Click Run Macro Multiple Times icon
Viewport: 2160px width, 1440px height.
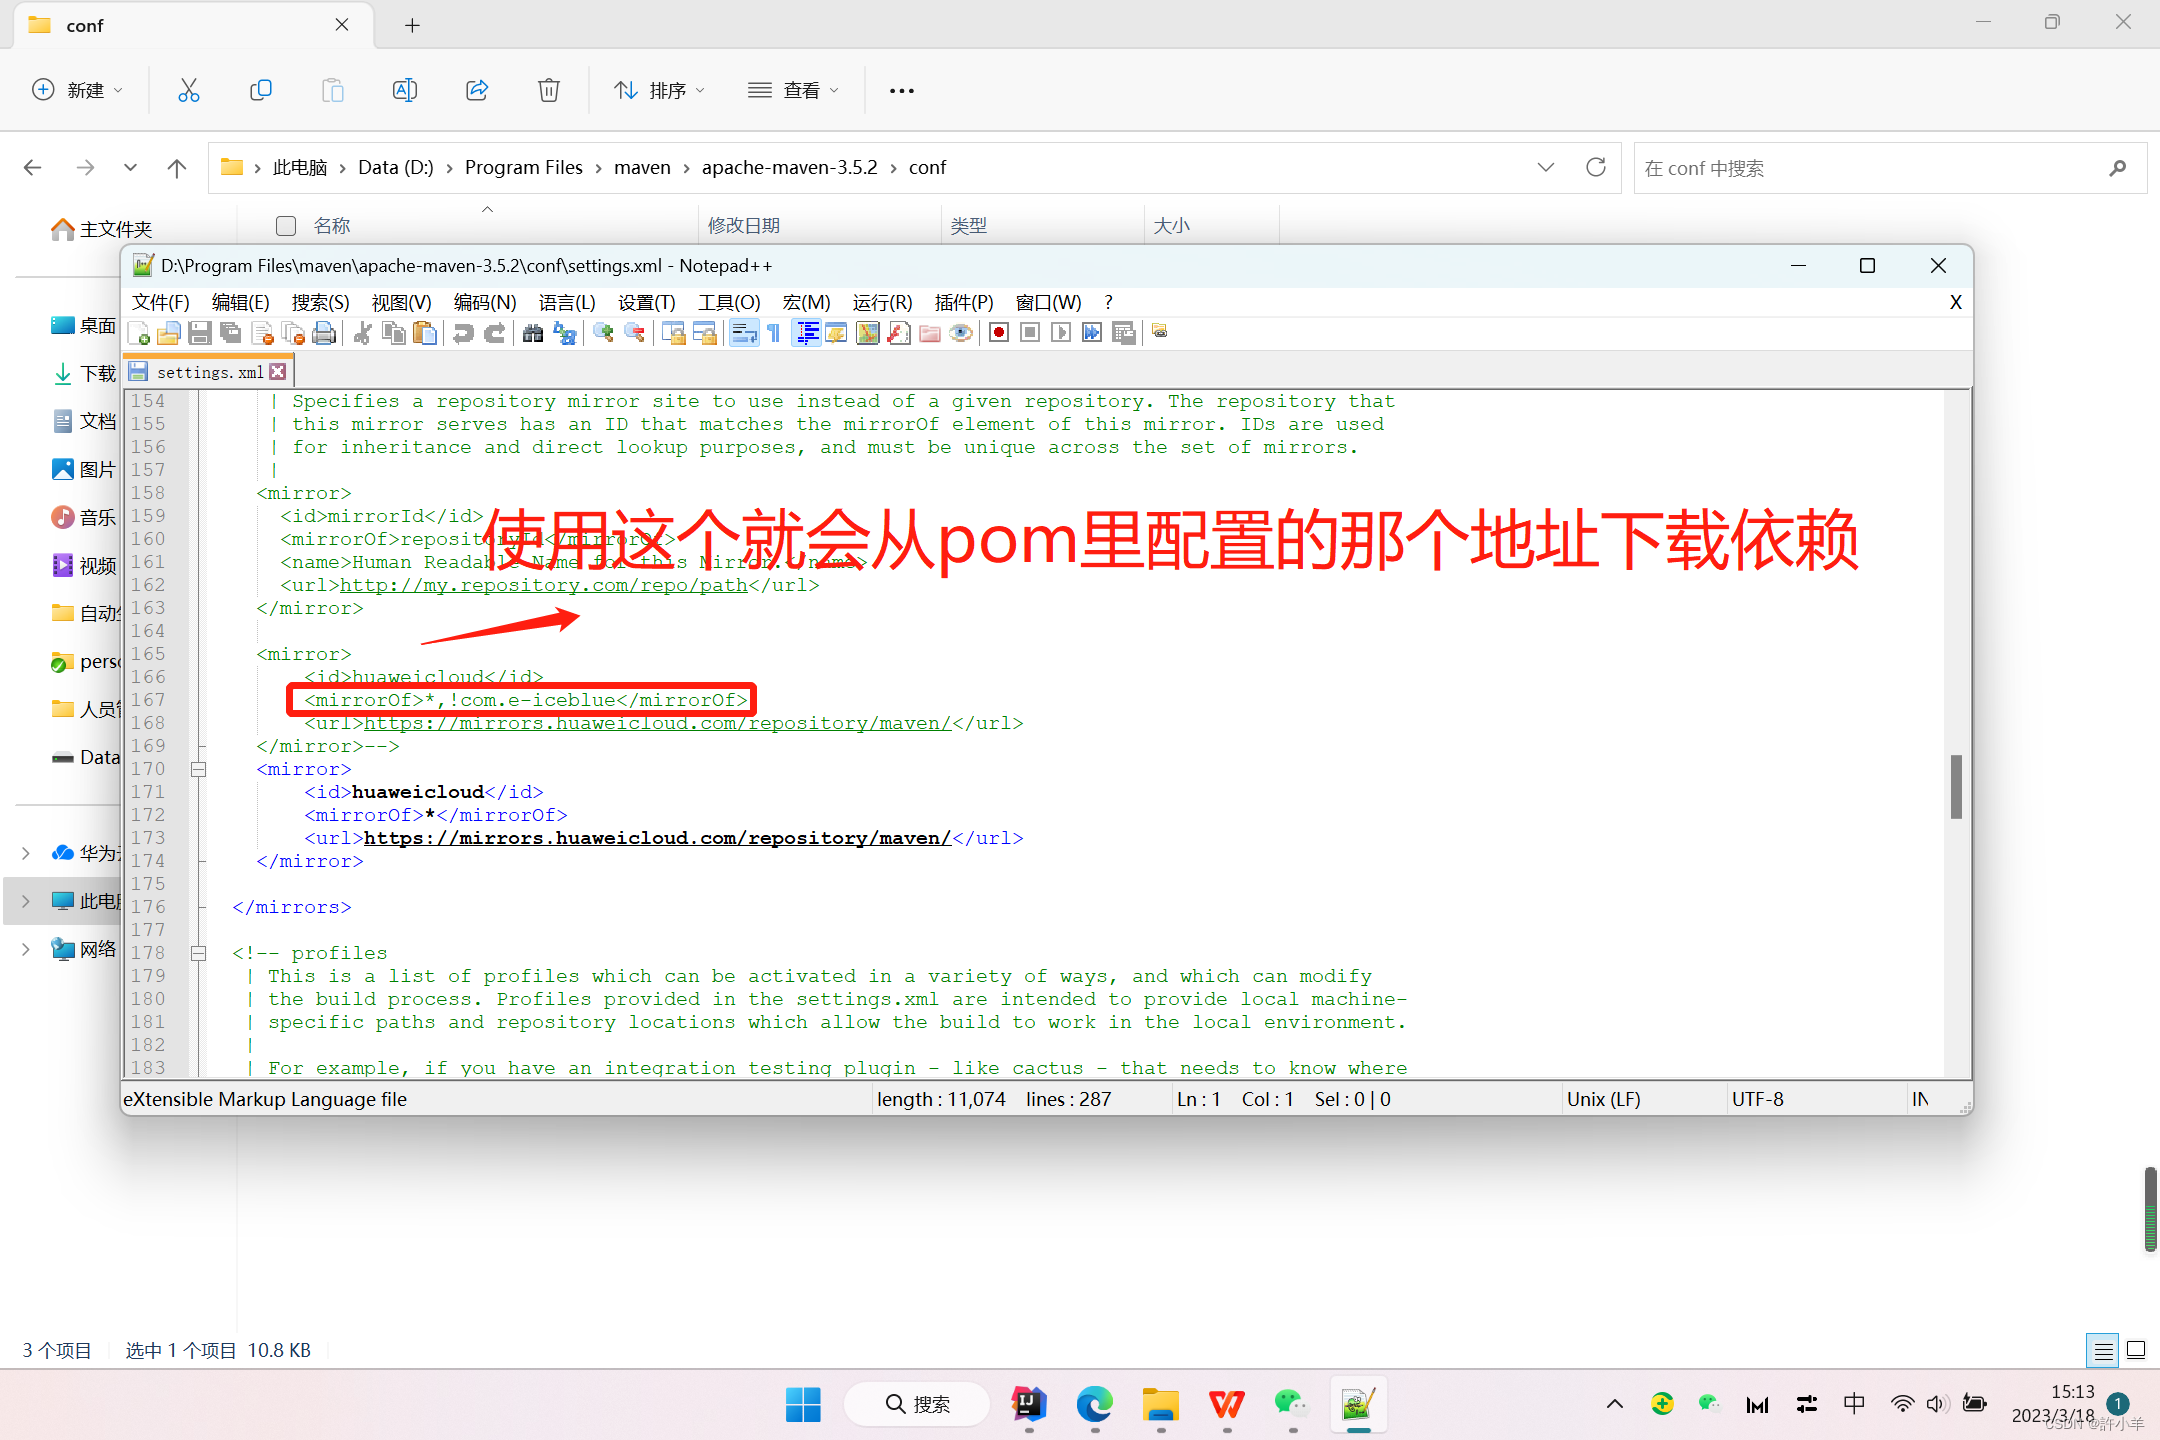tap(1092, 333)
